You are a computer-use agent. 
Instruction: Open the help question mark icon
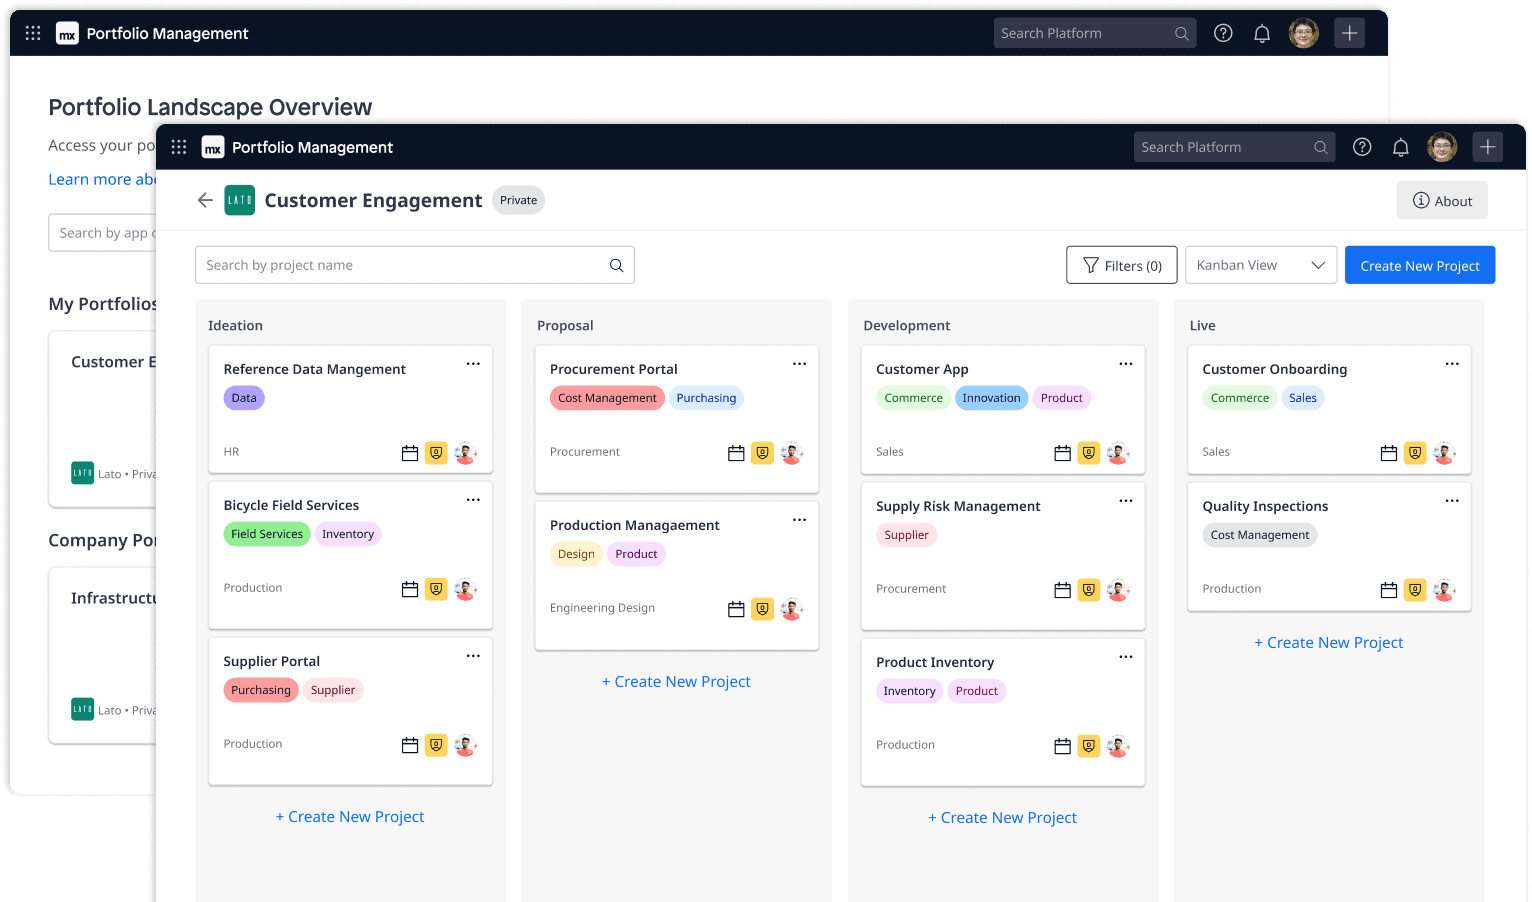(x=1362, y=147)
